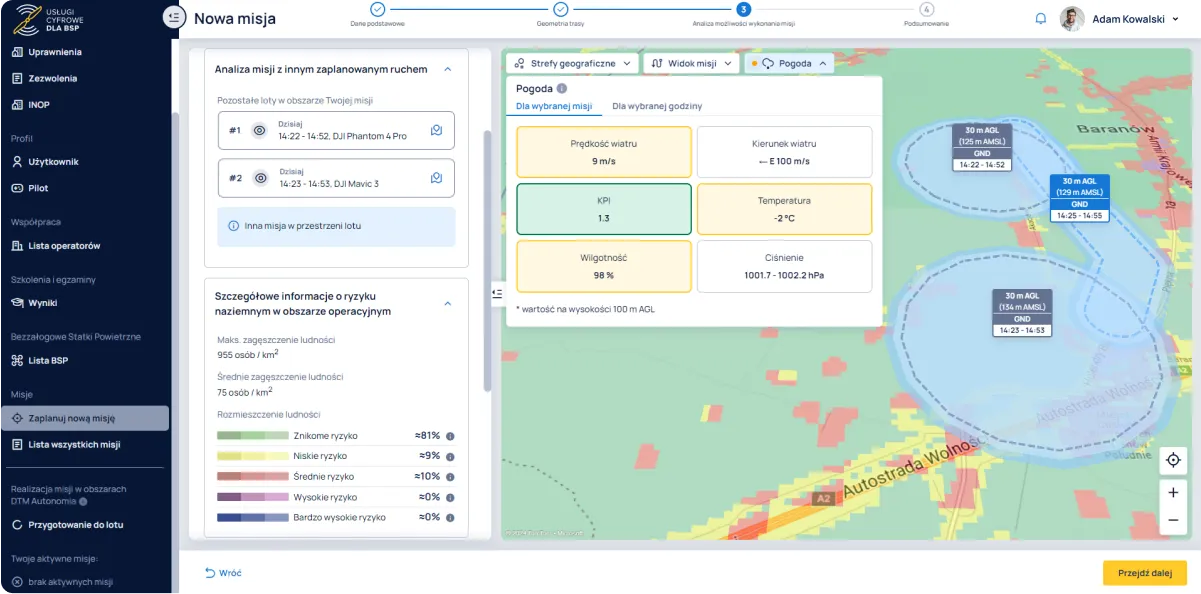Toggle visibility eye for mission #1
The width and height of the screenshot is (1201, 594).
[259, 130]
